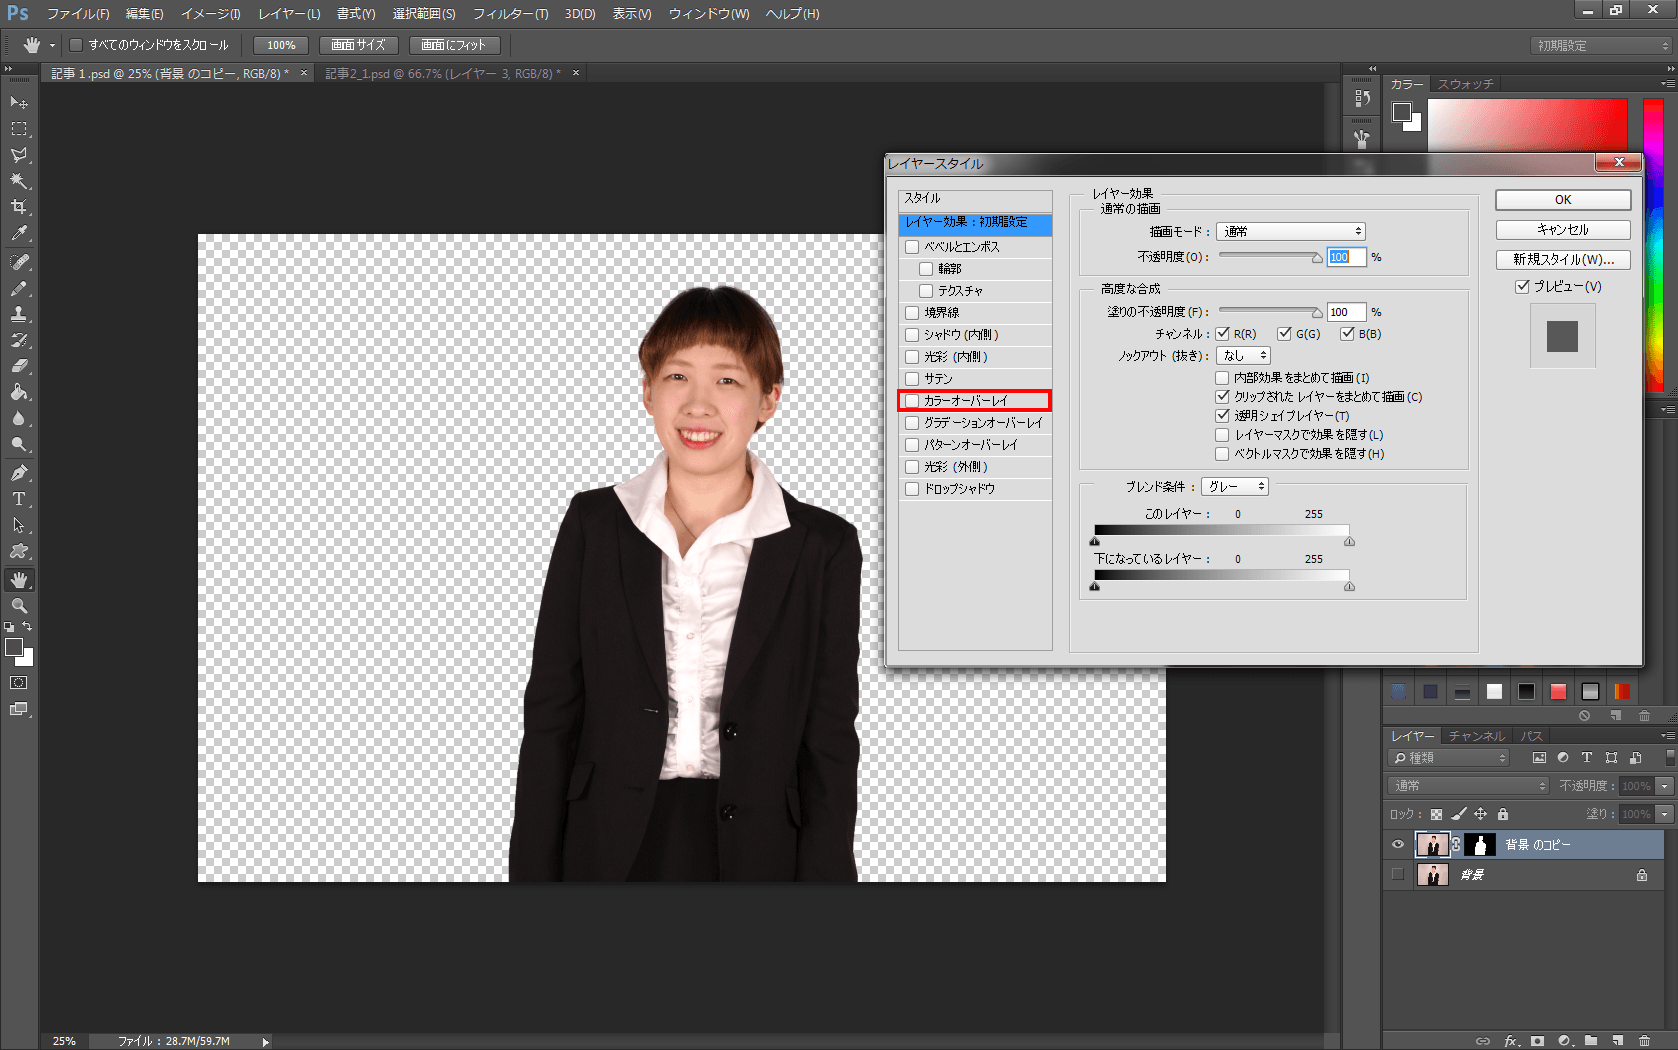
Task: Check すべてのウィンドウをスクロール option
Action: click(x=75, y=45)
